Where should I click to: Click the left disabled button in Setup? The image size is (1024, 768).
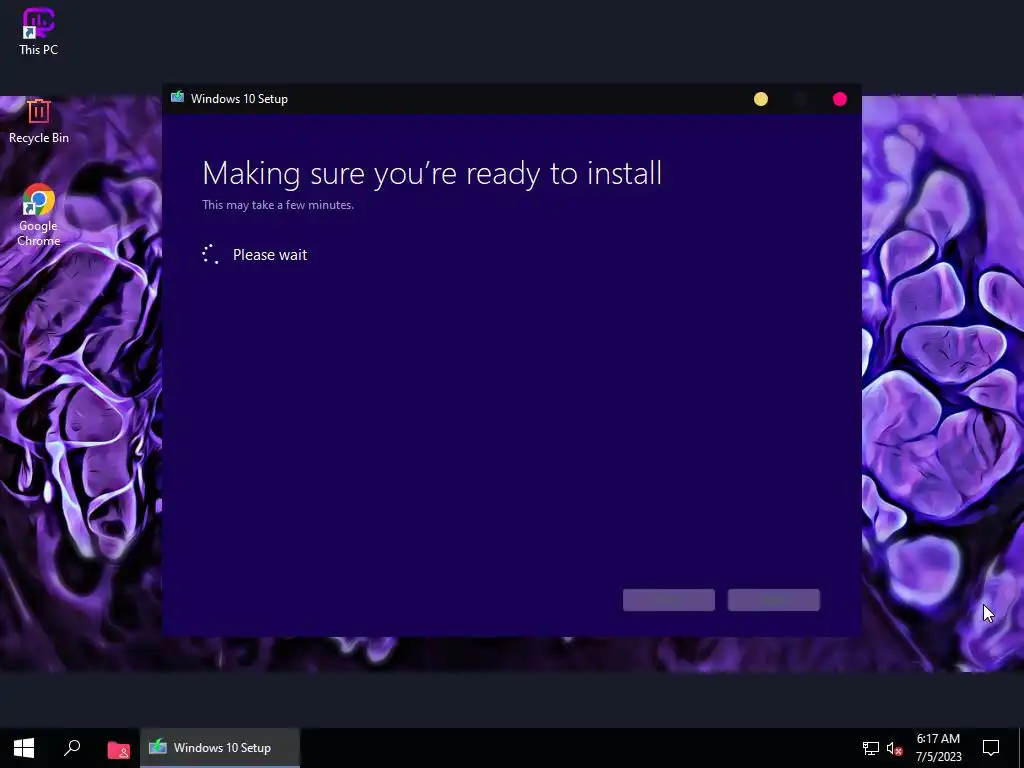tap(669, 600)
